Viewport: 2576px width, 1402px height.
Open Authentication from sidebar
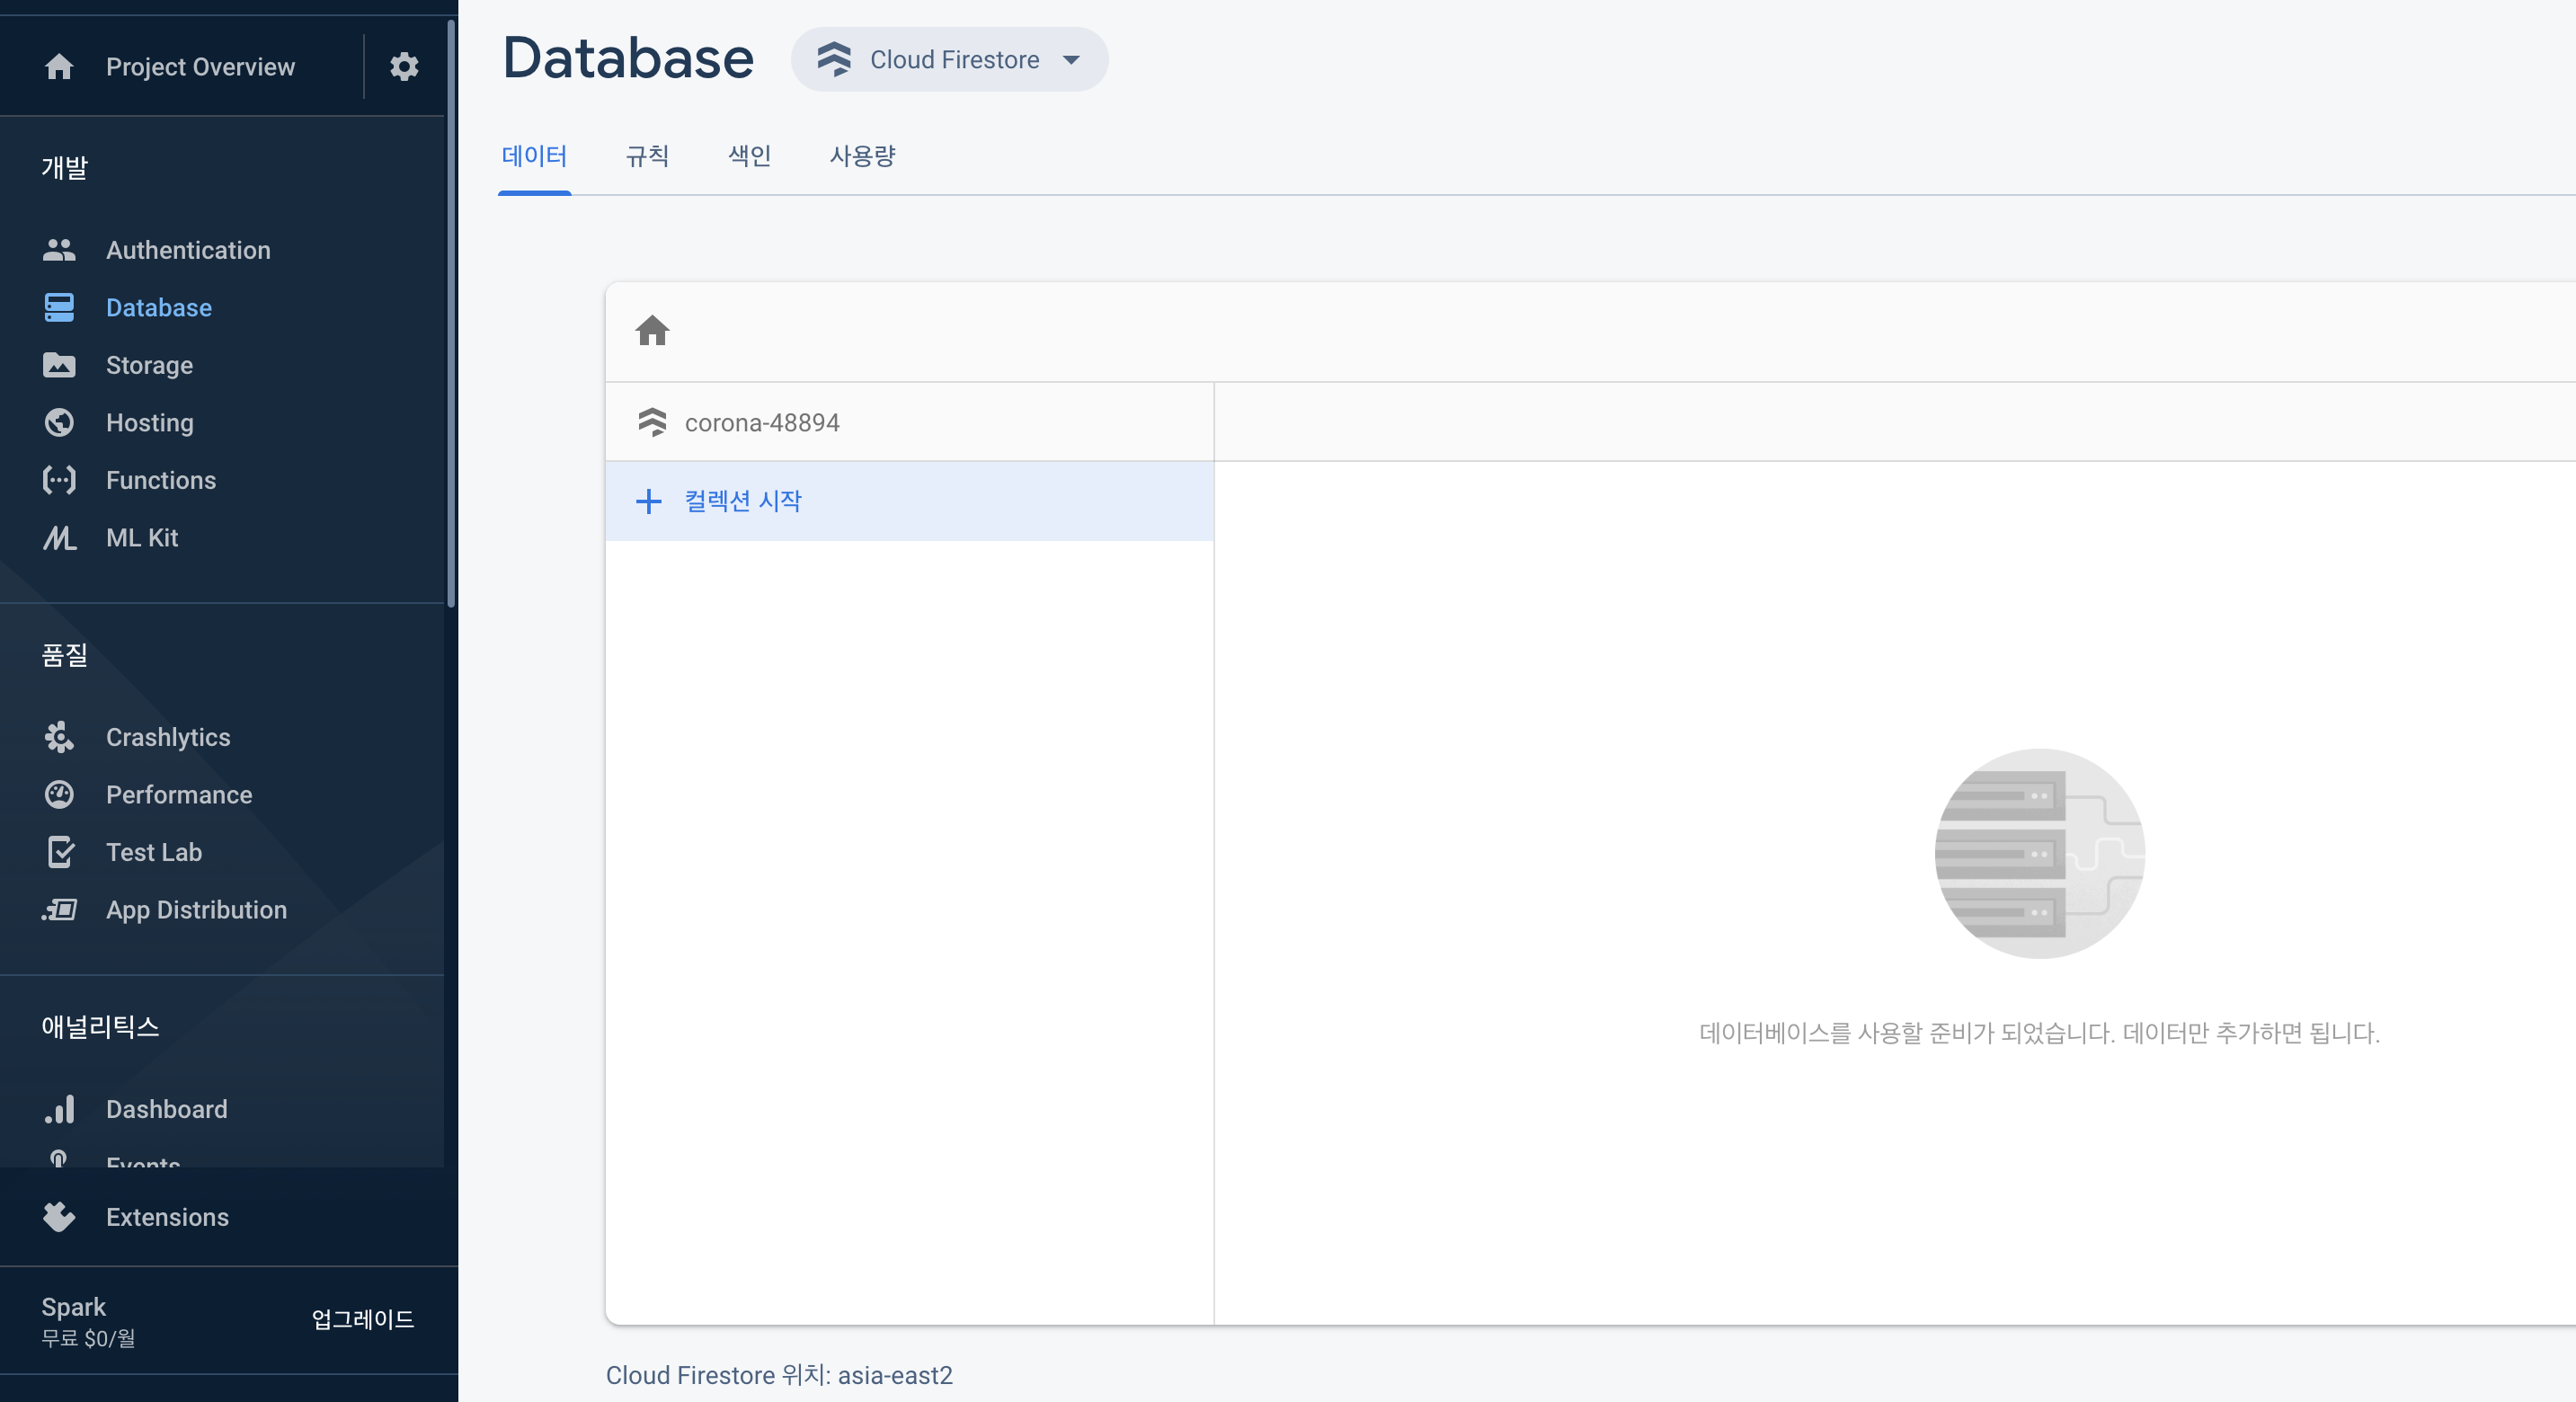point(188,250)
